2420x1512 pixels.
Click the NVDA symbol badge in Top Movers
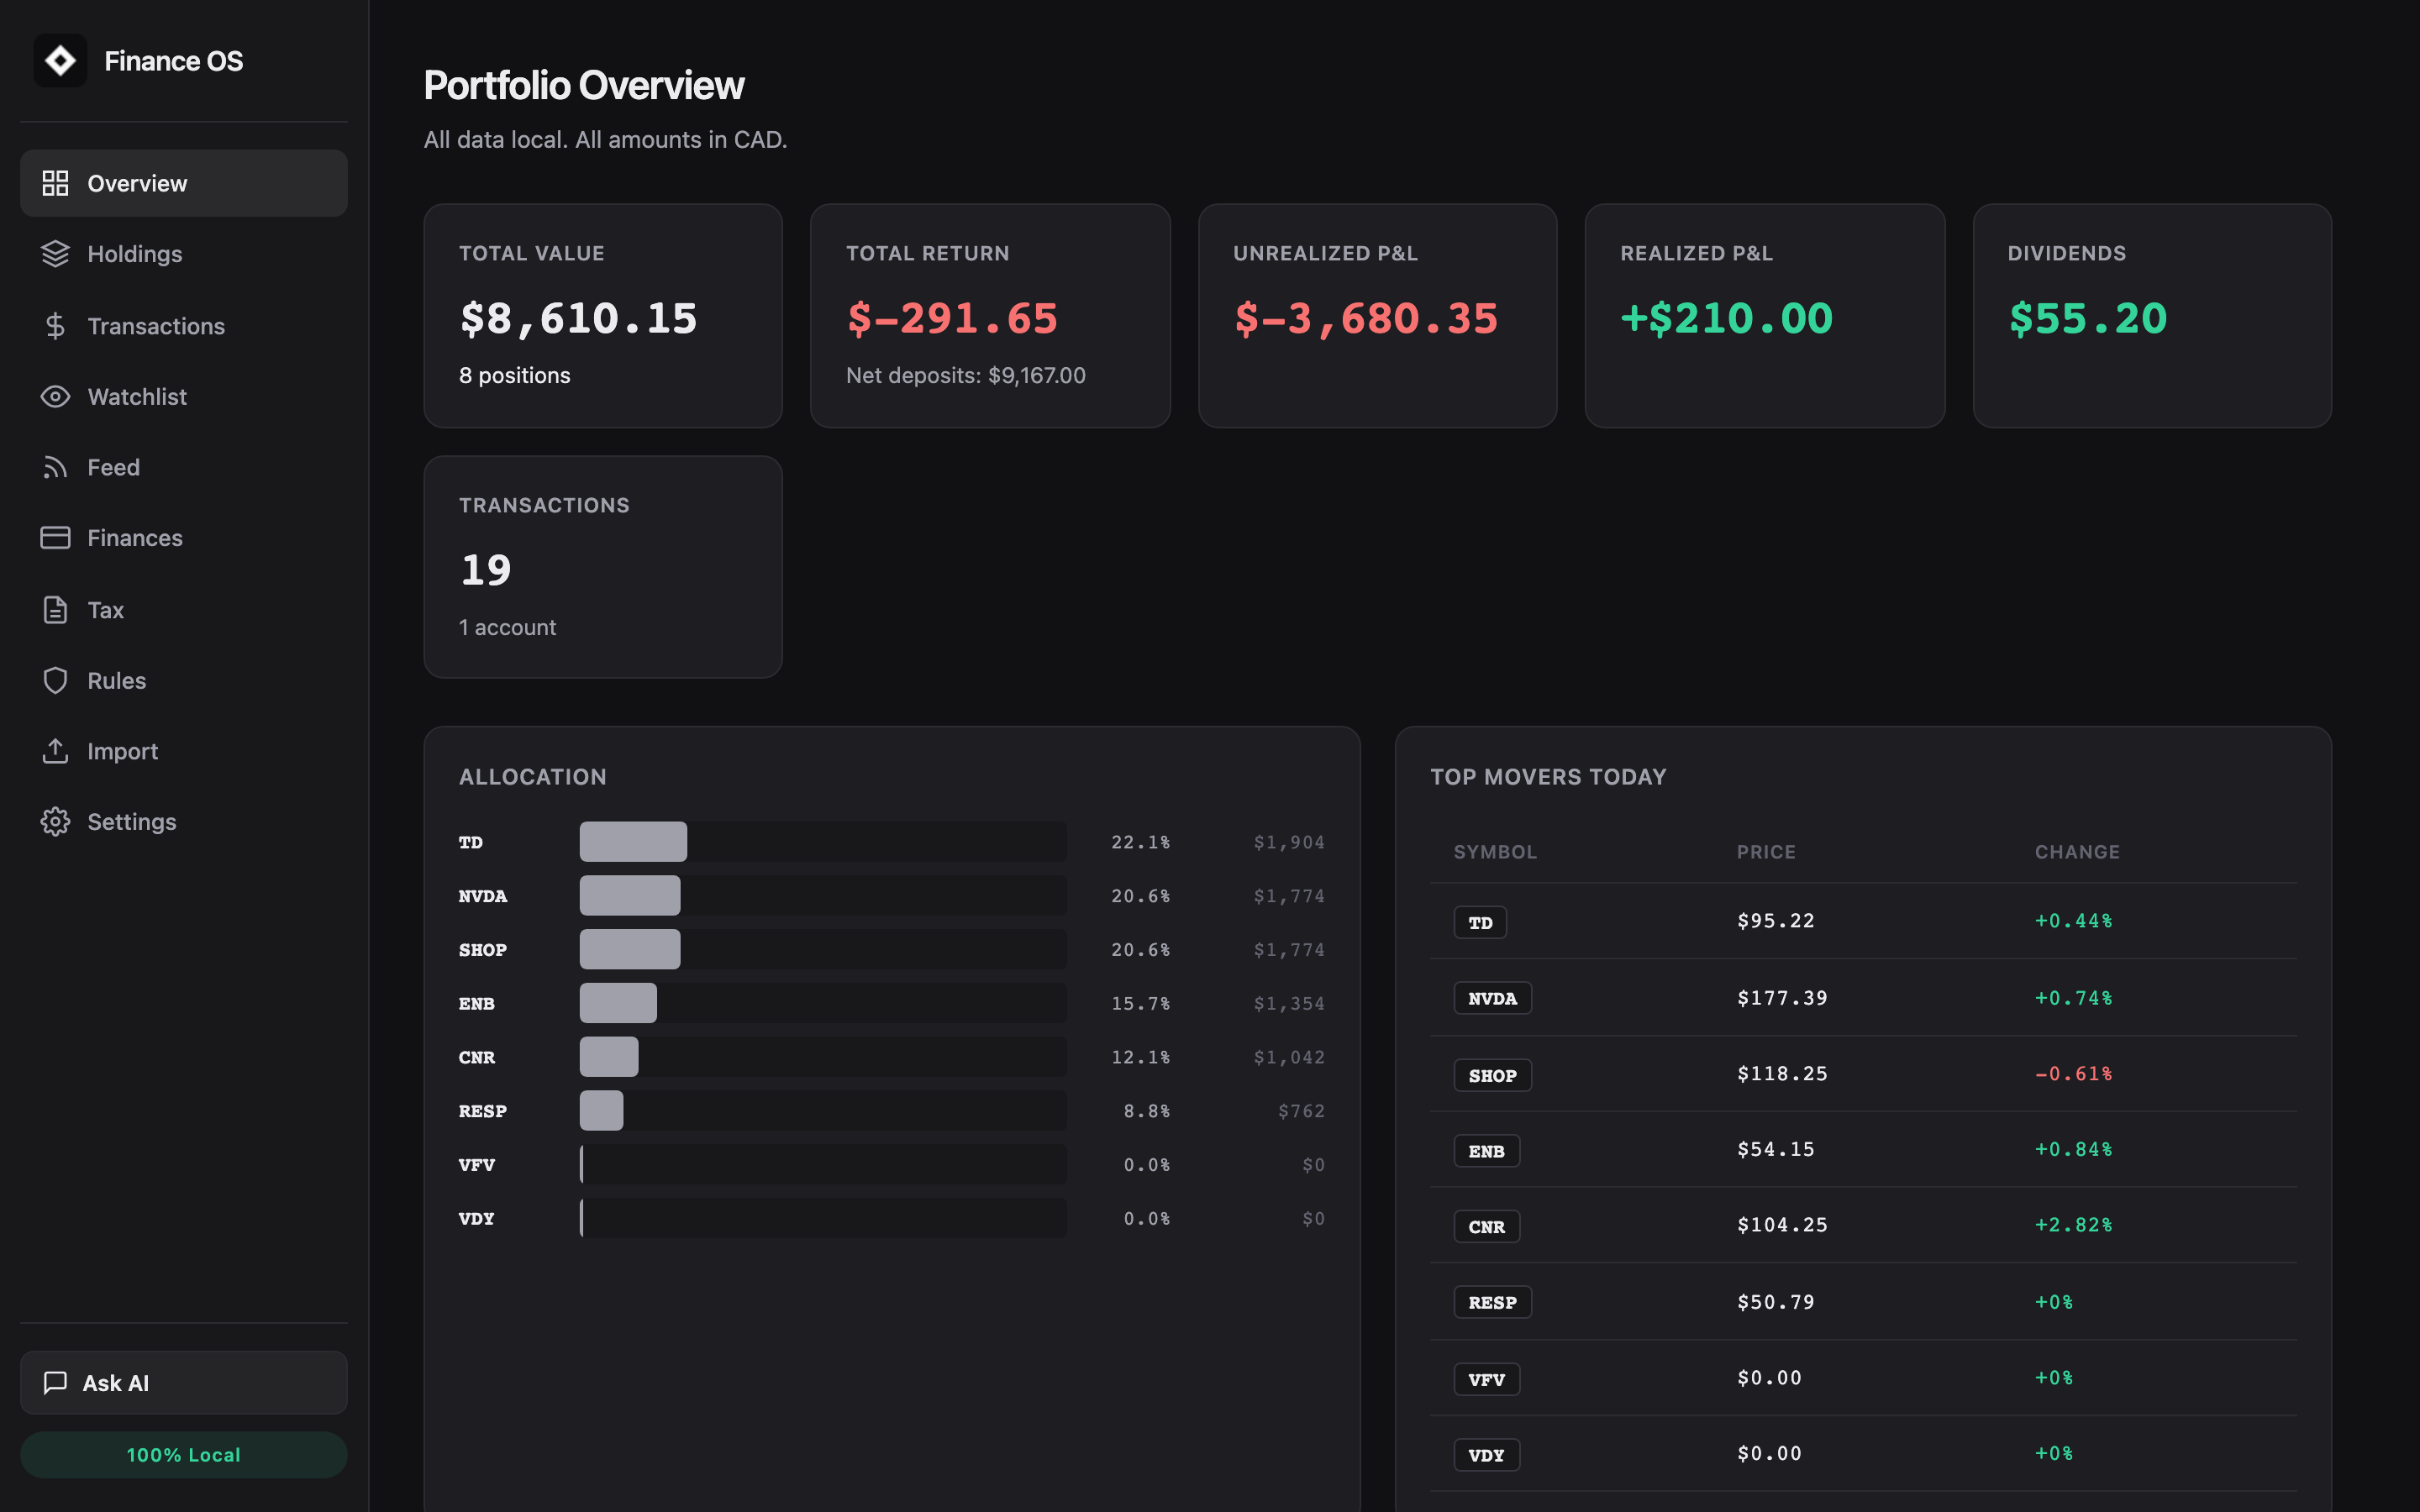pos(1492,997)
